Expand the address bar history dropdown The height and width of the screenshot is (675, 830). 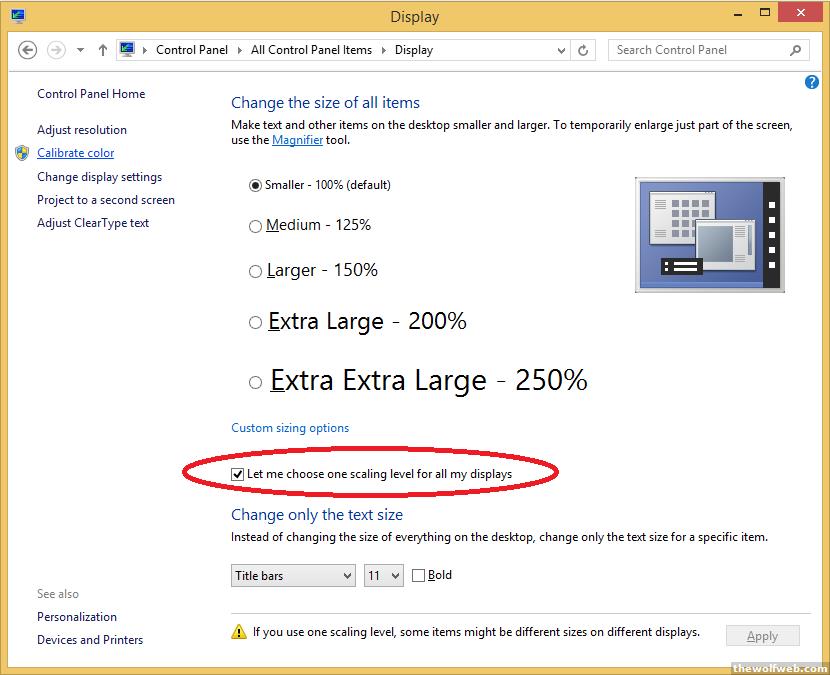pyautogui.click(x=562, y=50)
